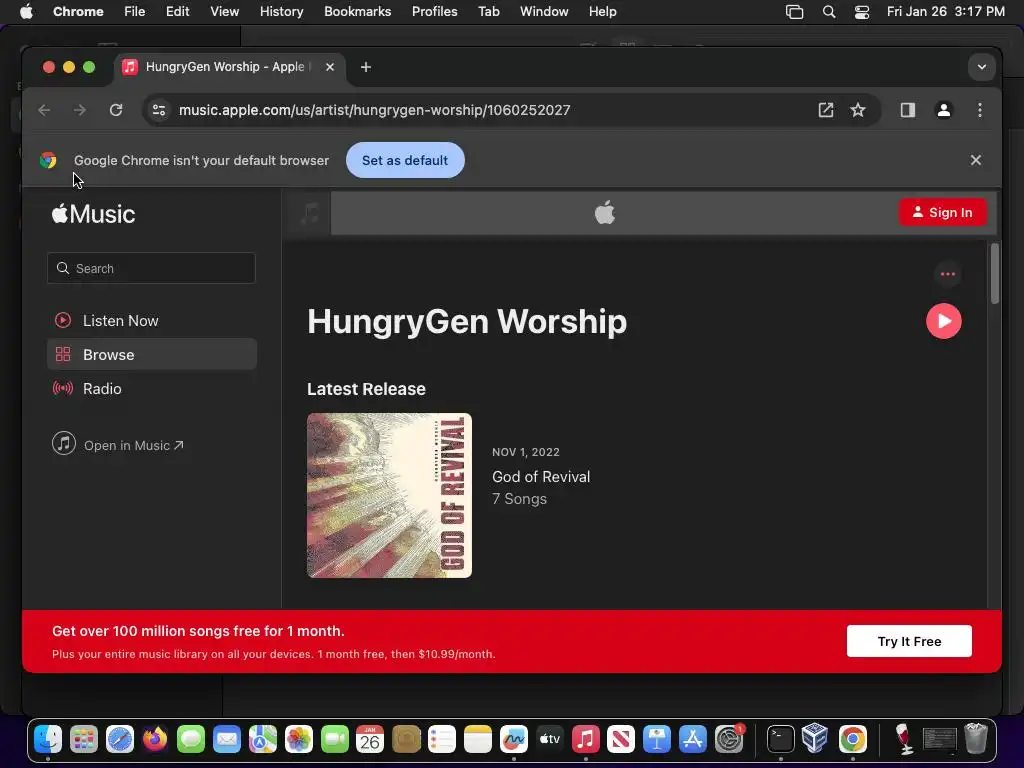This screenshot has width=1024, height=768.
Task: Open Trash in the Dock
Action: [x=976, y=739]
